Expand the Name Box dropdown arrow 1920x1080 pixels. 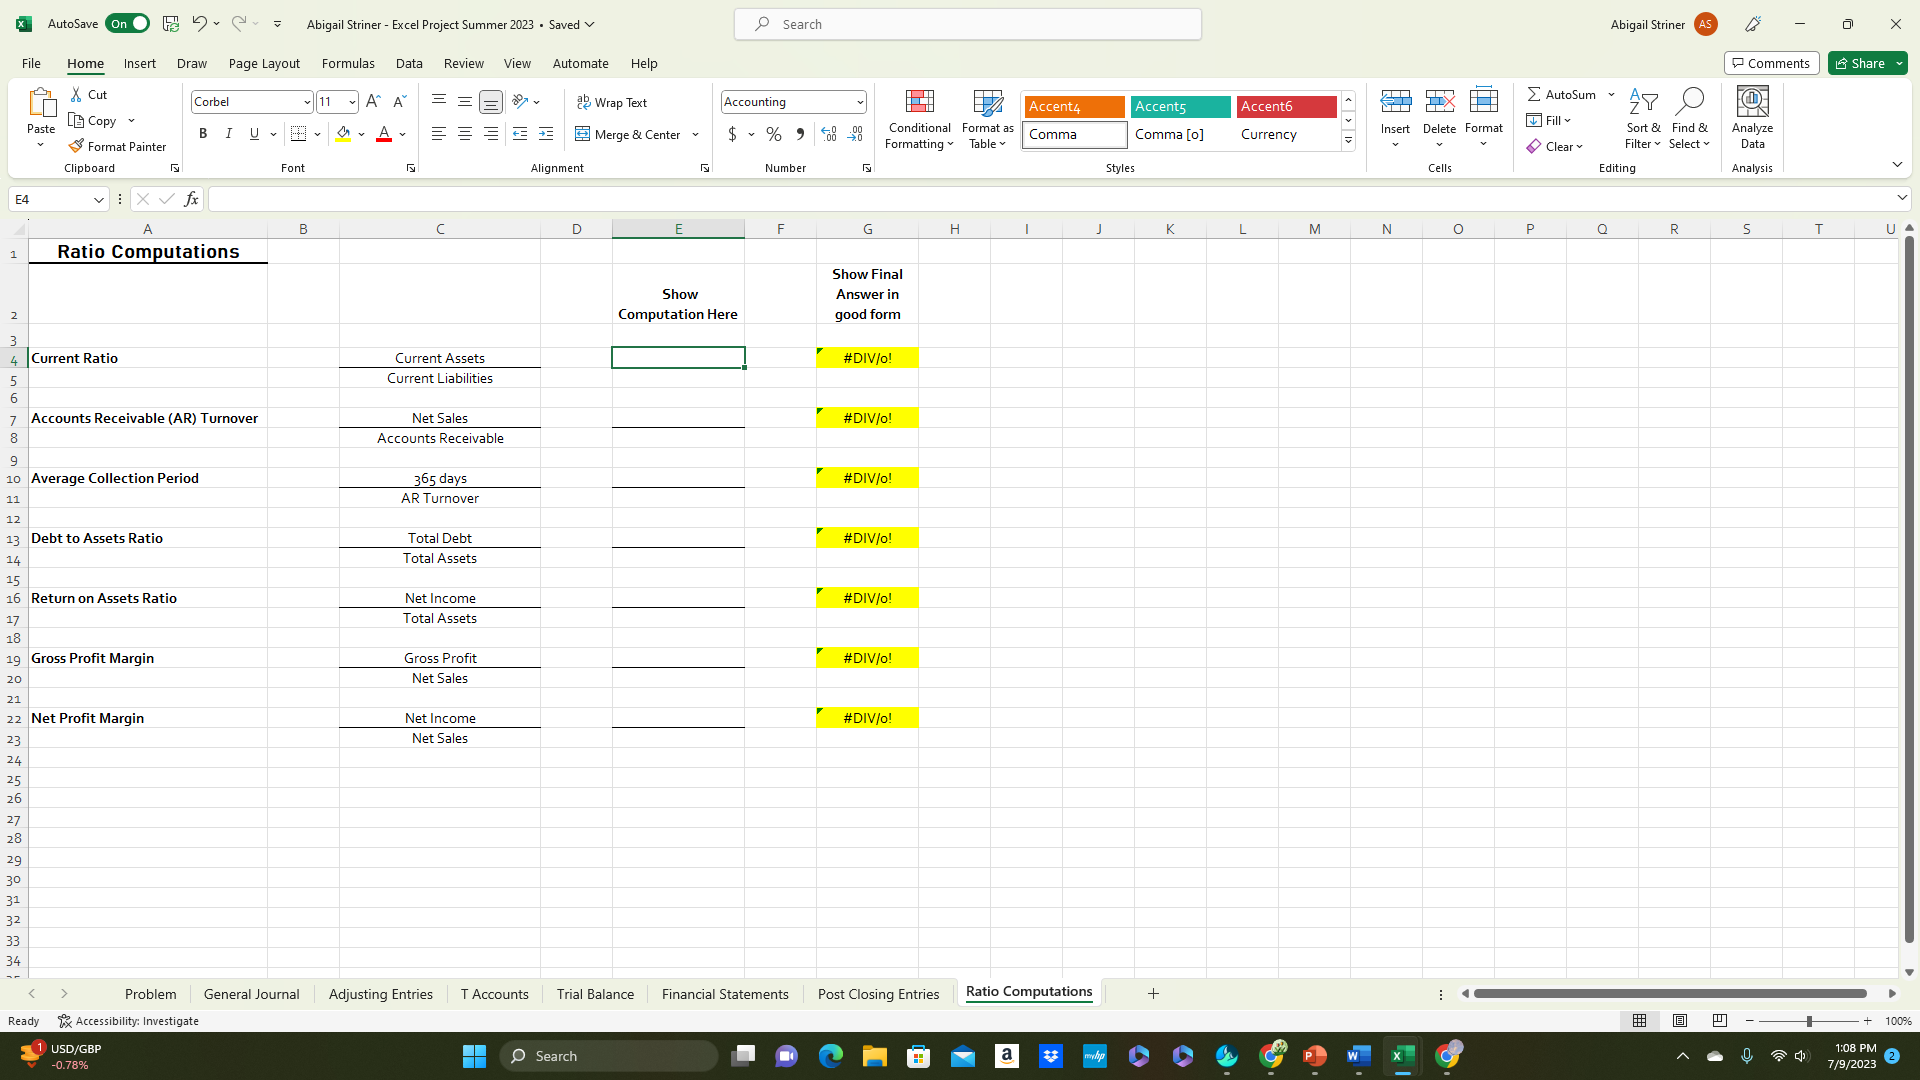click(99, 200)
